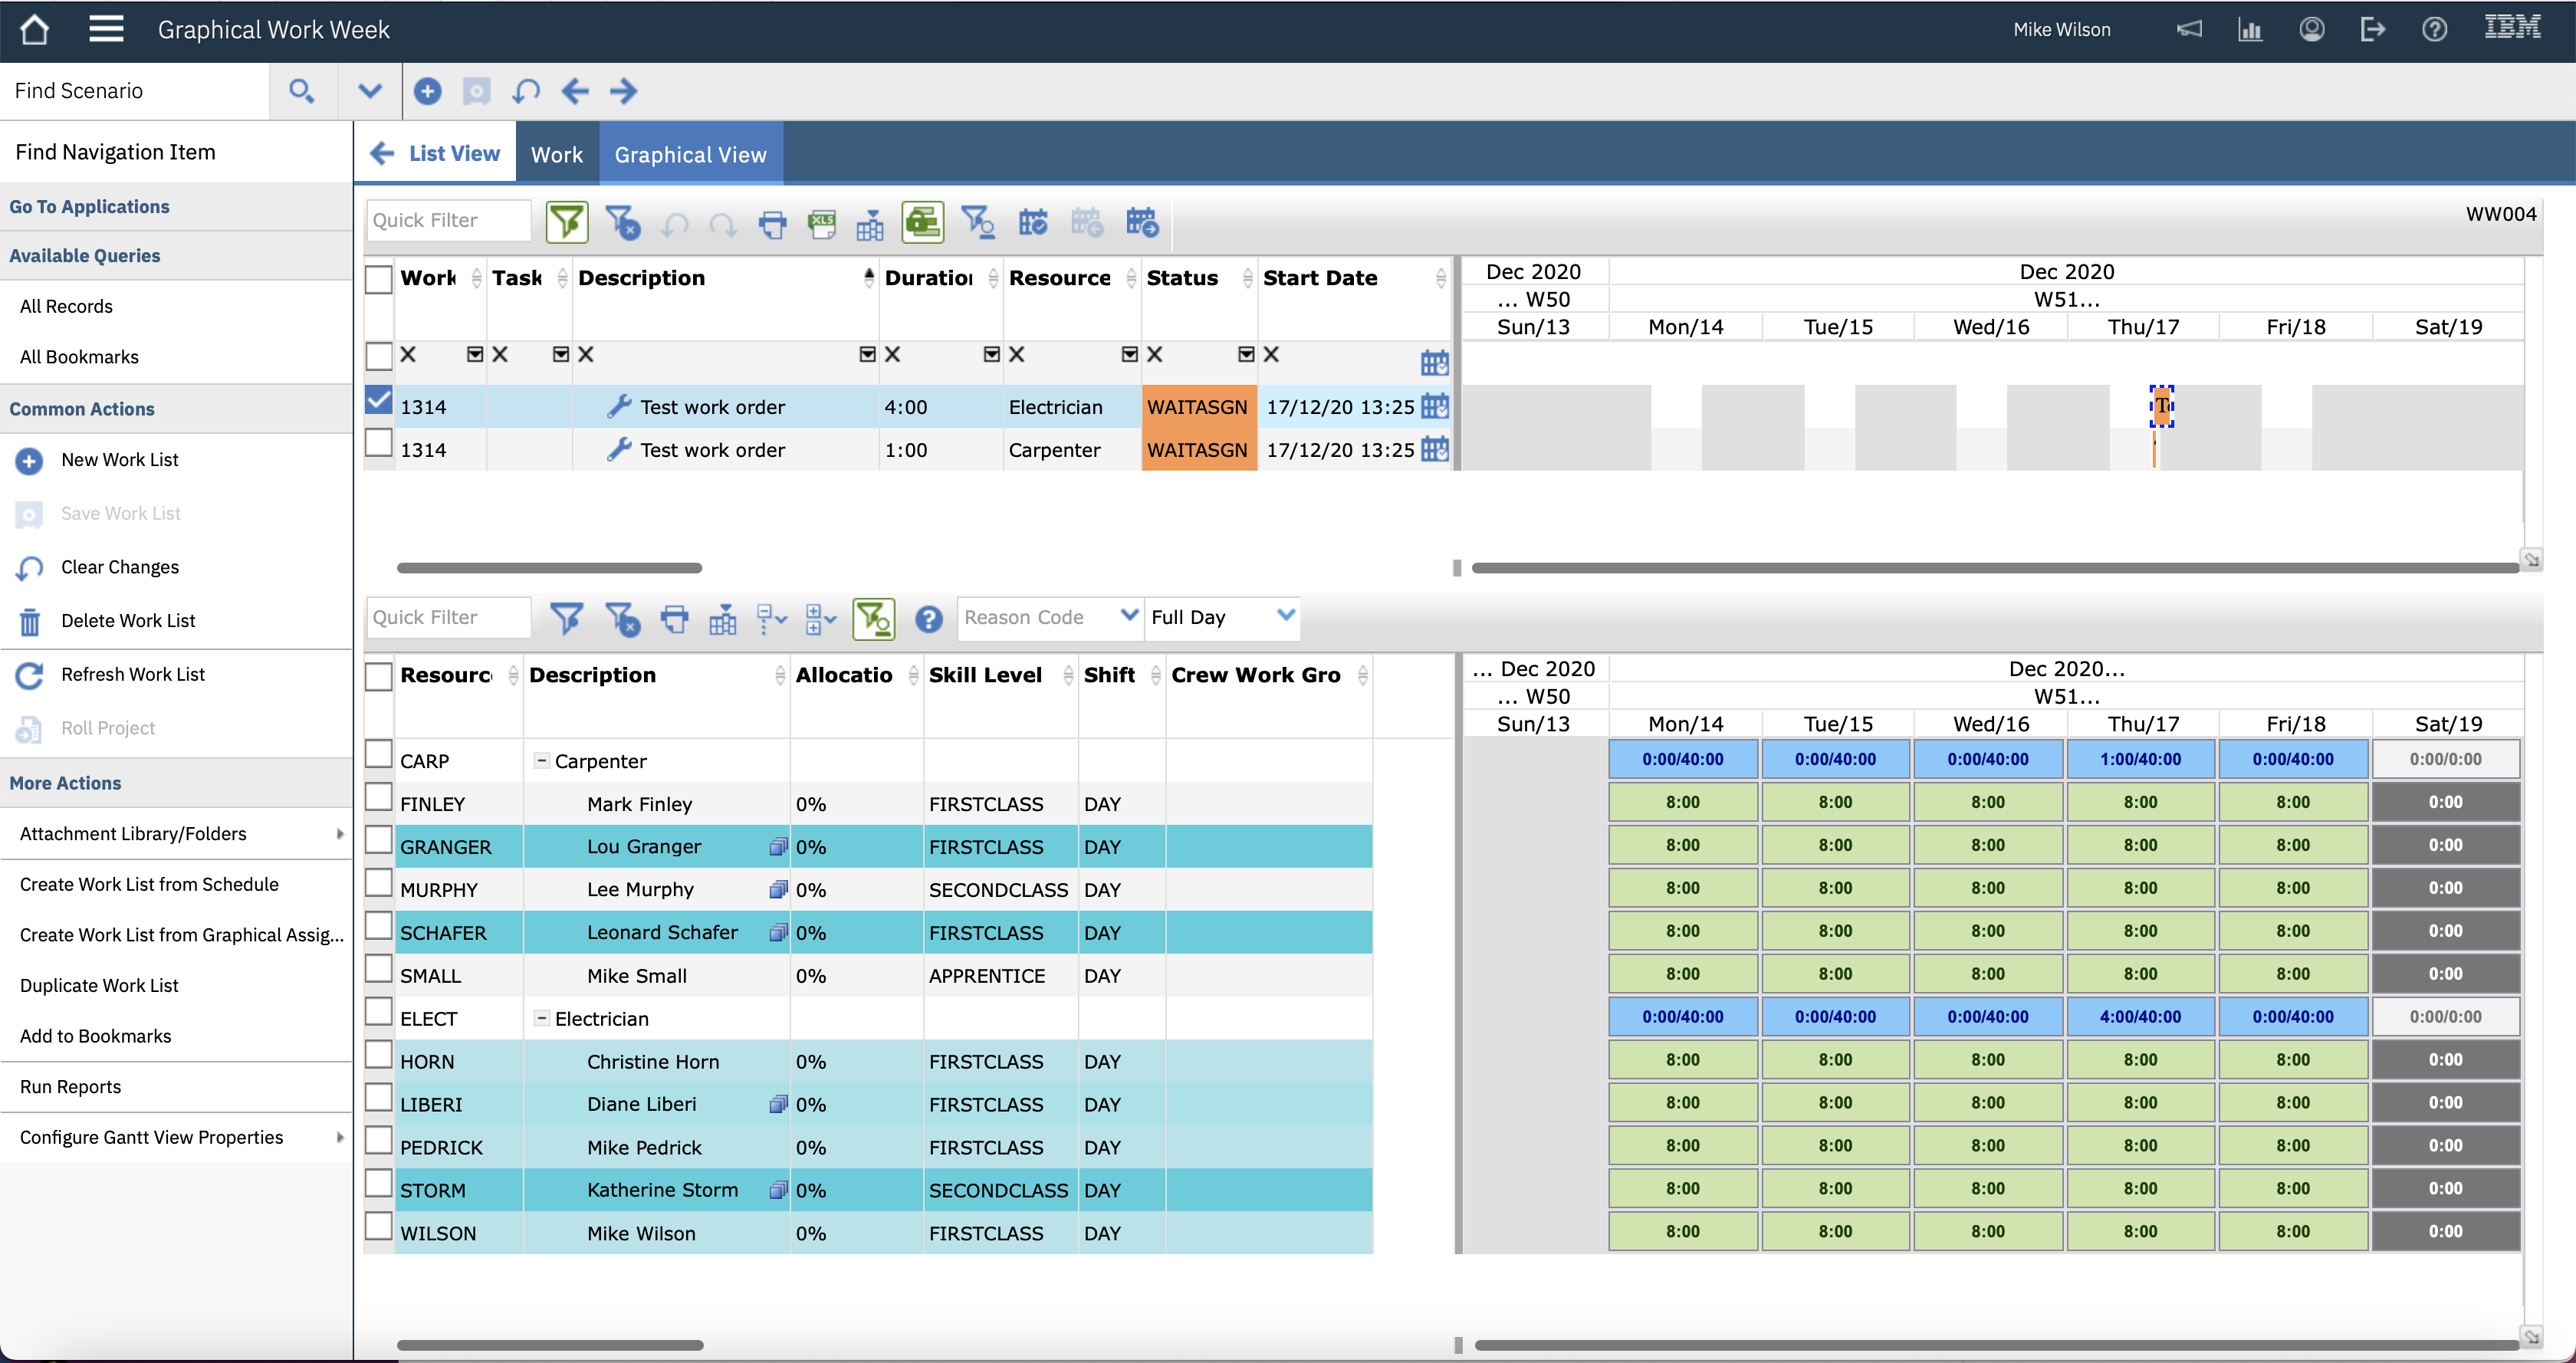The width and height of the screenshot is (2576, 1363).
Task: Click the print icon in the work list toolbar
Action: 772,222
